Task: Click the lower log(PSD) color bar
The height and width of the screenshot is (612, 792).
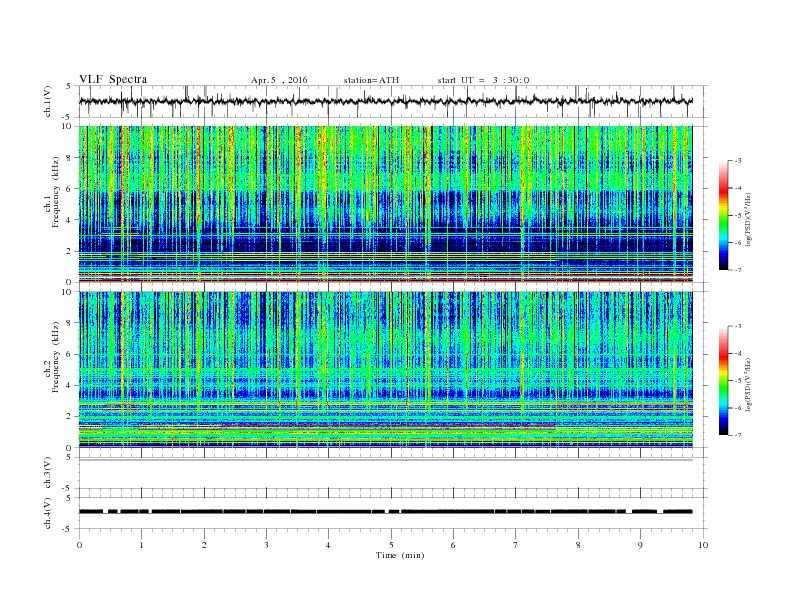Action: 724,381
